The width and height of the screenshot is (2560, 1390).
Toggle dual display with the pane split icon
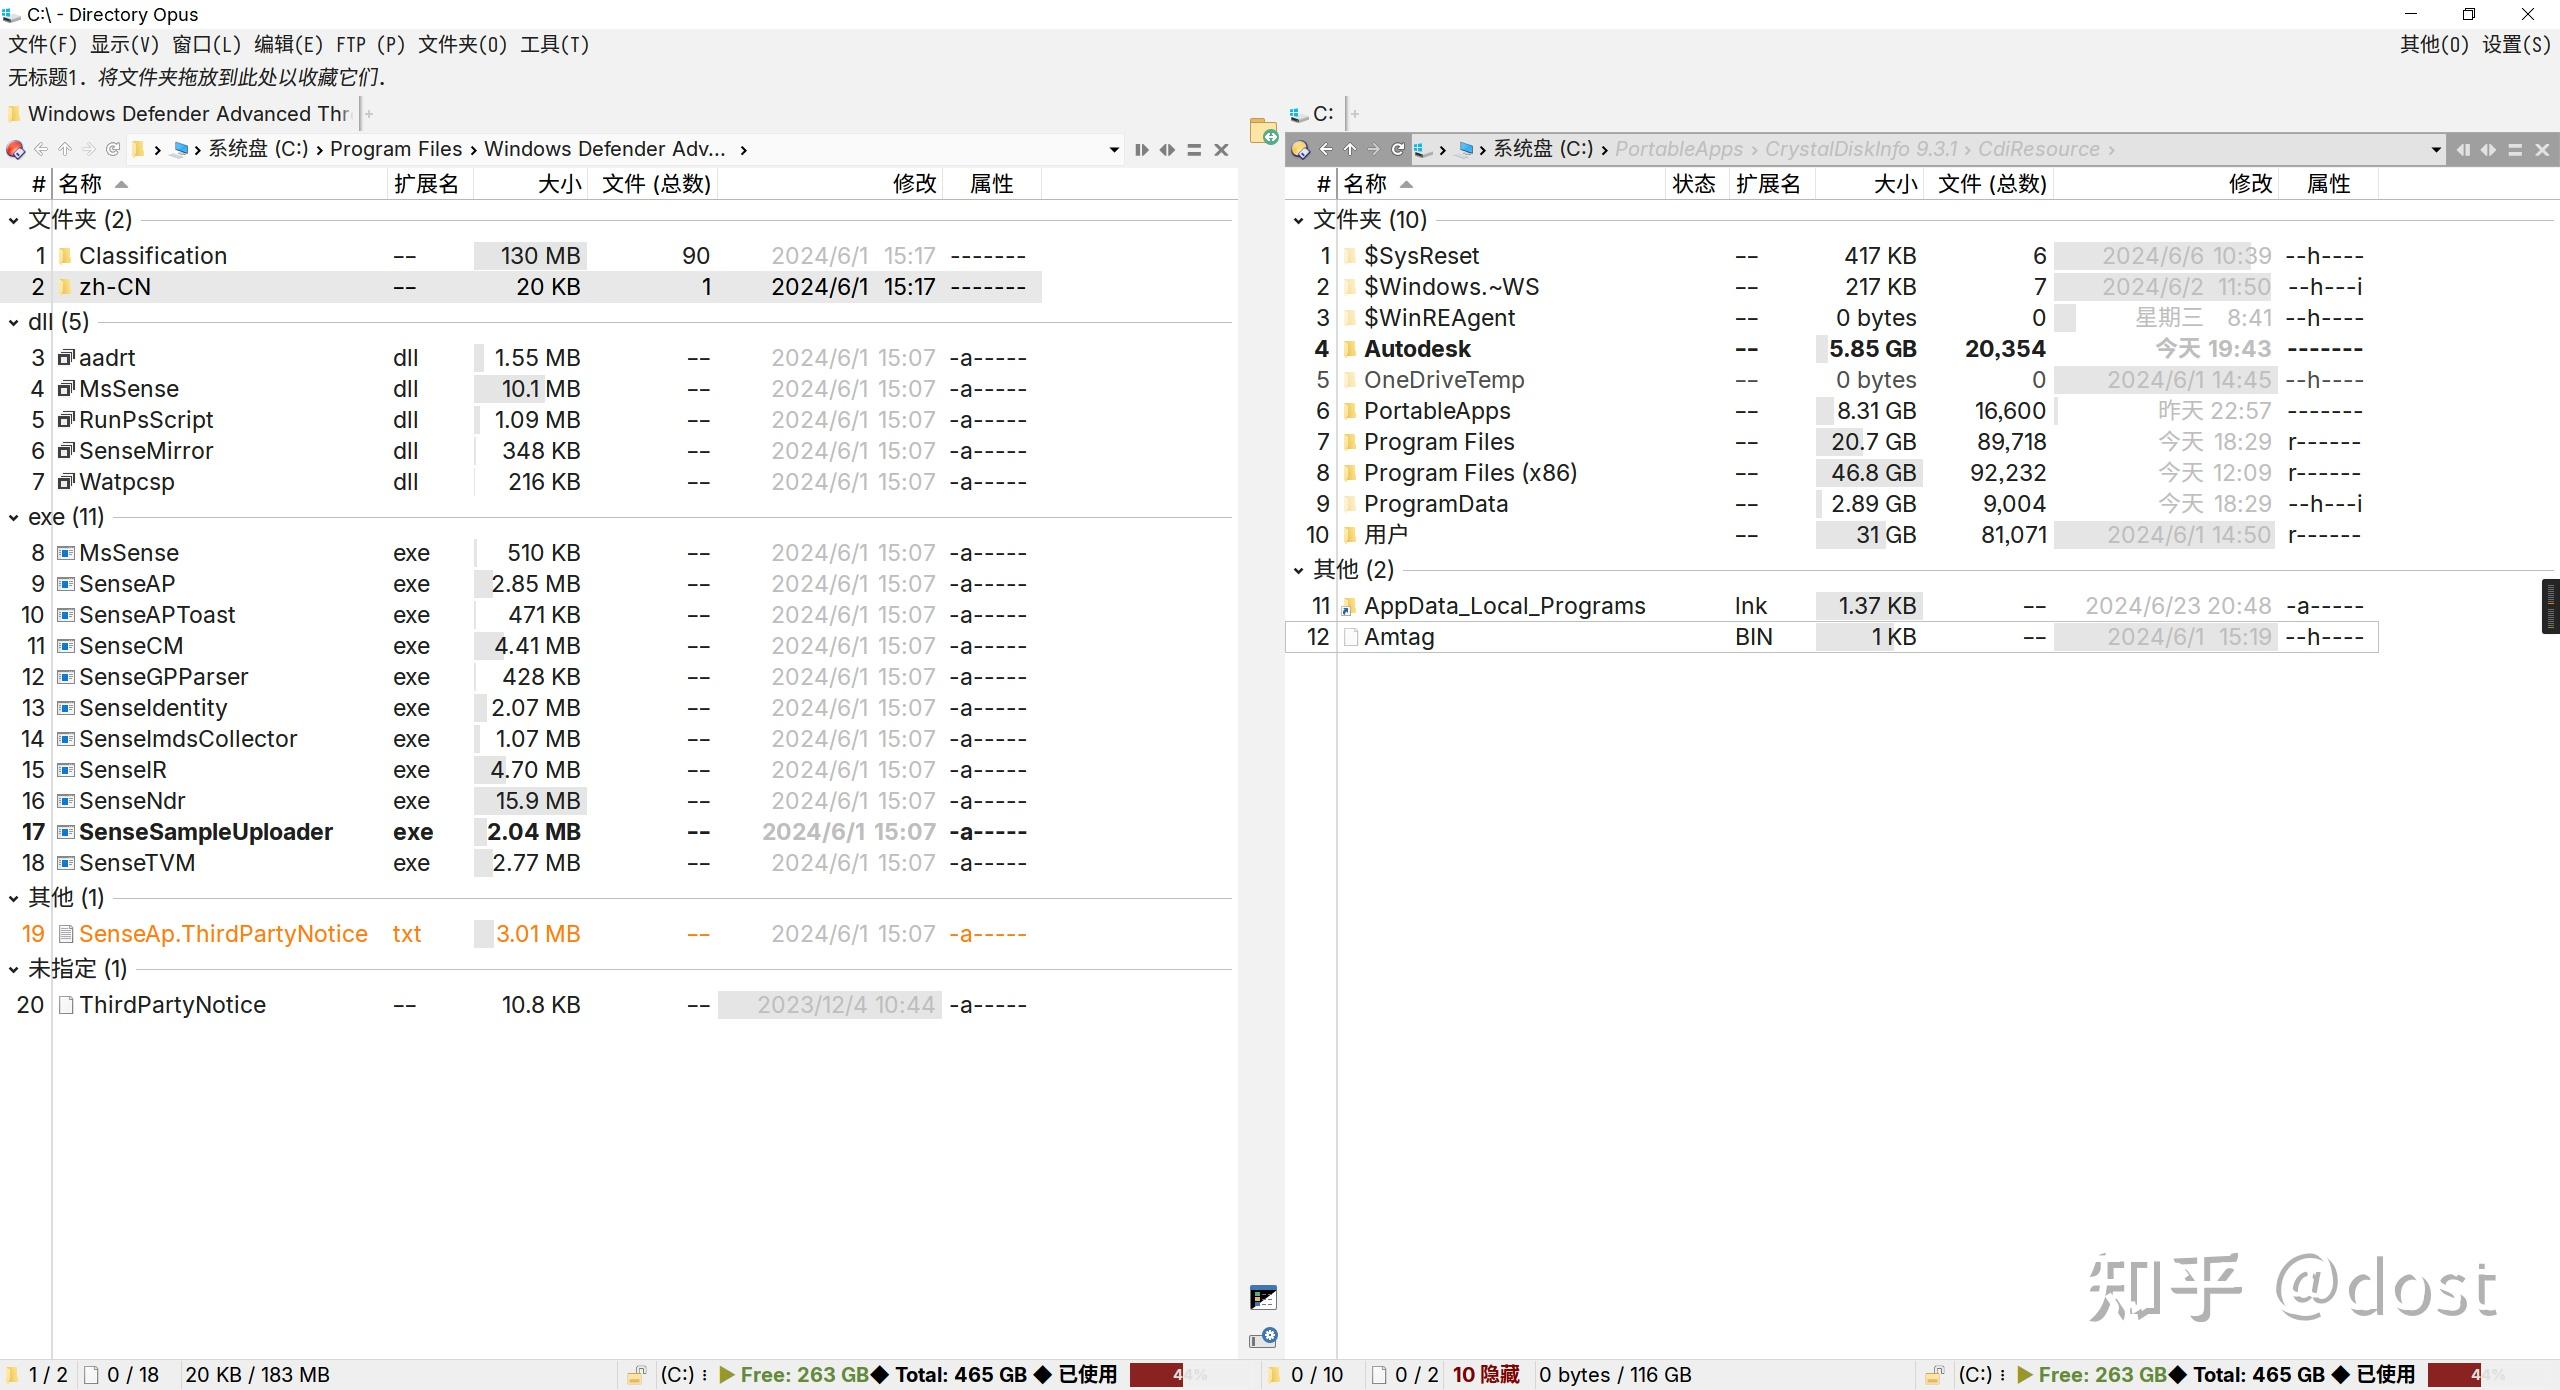[x=1143, y=148]
